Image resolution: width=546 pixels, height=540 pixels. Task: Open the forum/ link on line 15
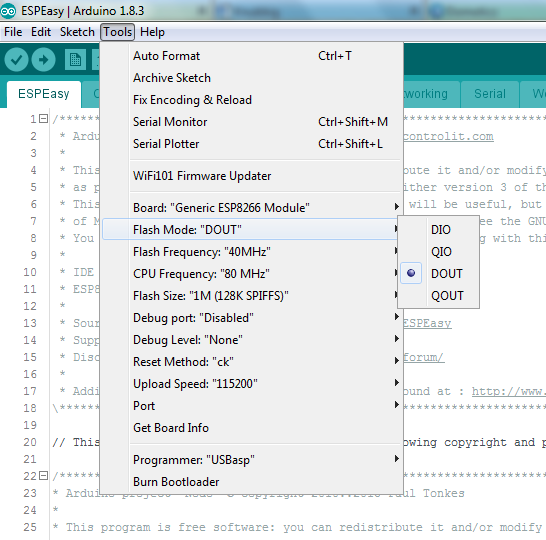[x=424, y=357]
